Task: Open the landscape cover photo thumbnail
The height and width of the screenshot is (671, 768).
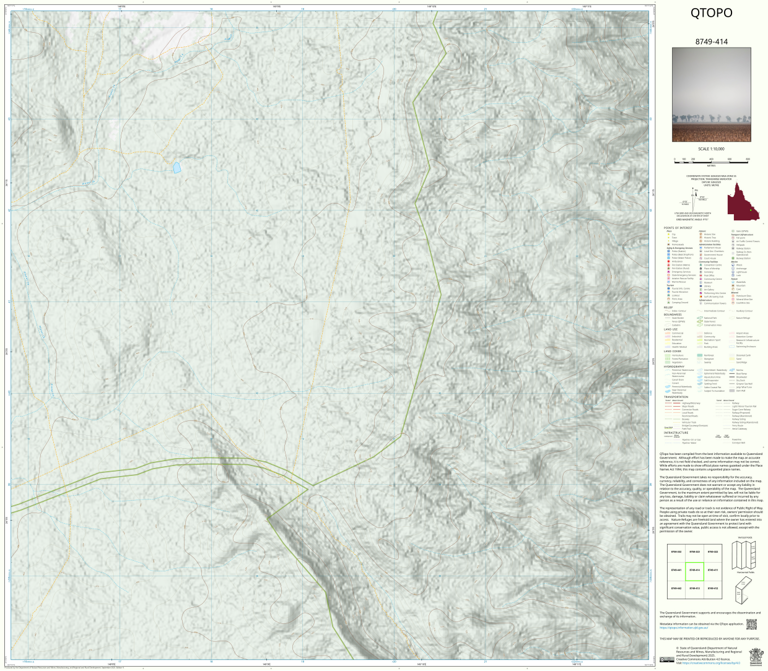Action: point(711,95)
